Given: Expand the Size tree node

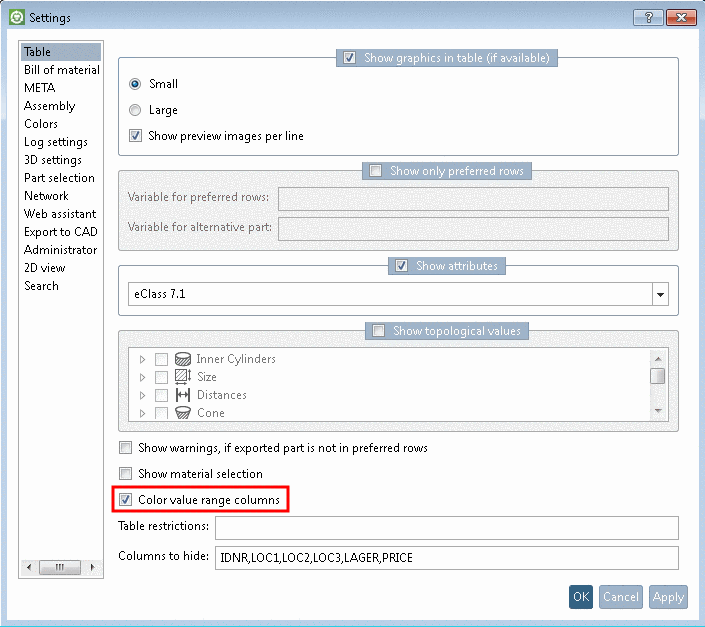Looking at the screenshot, I should point(143,377).
